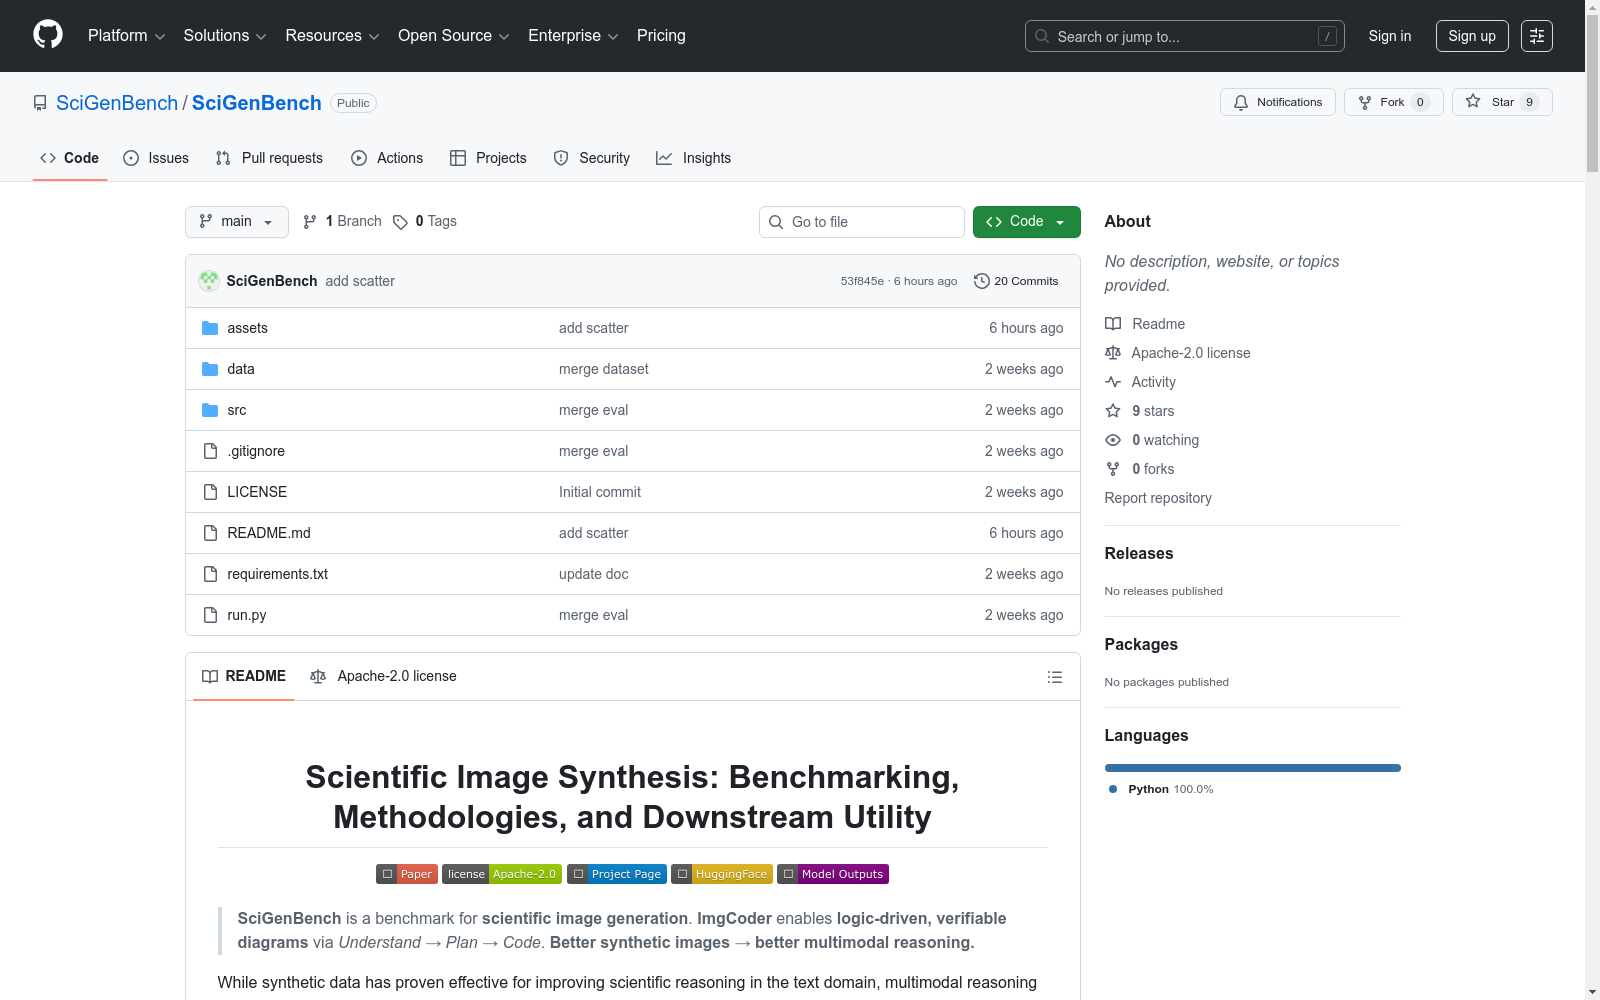The height and width of the screenshot is (1000, 1600).
Task: Open the 'merge dataset' commit message
Action: click(x=604, y=369)
